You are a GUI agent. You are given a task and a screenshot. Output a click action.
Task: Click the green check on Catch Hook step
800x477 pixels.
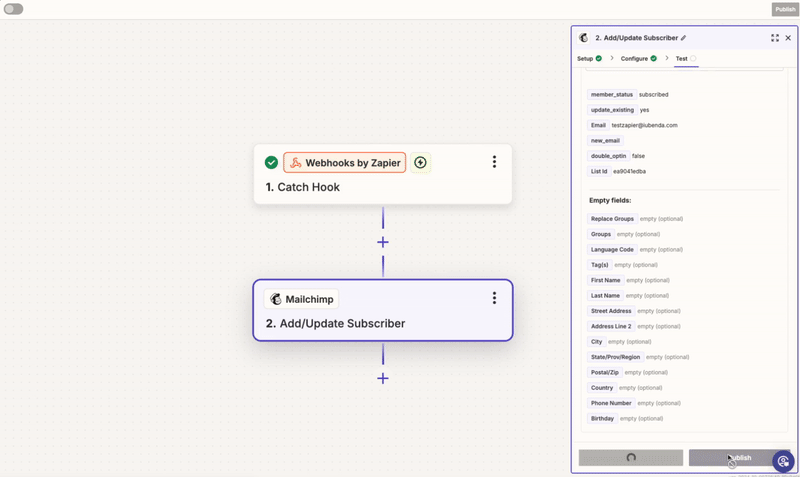coord(271,163)
